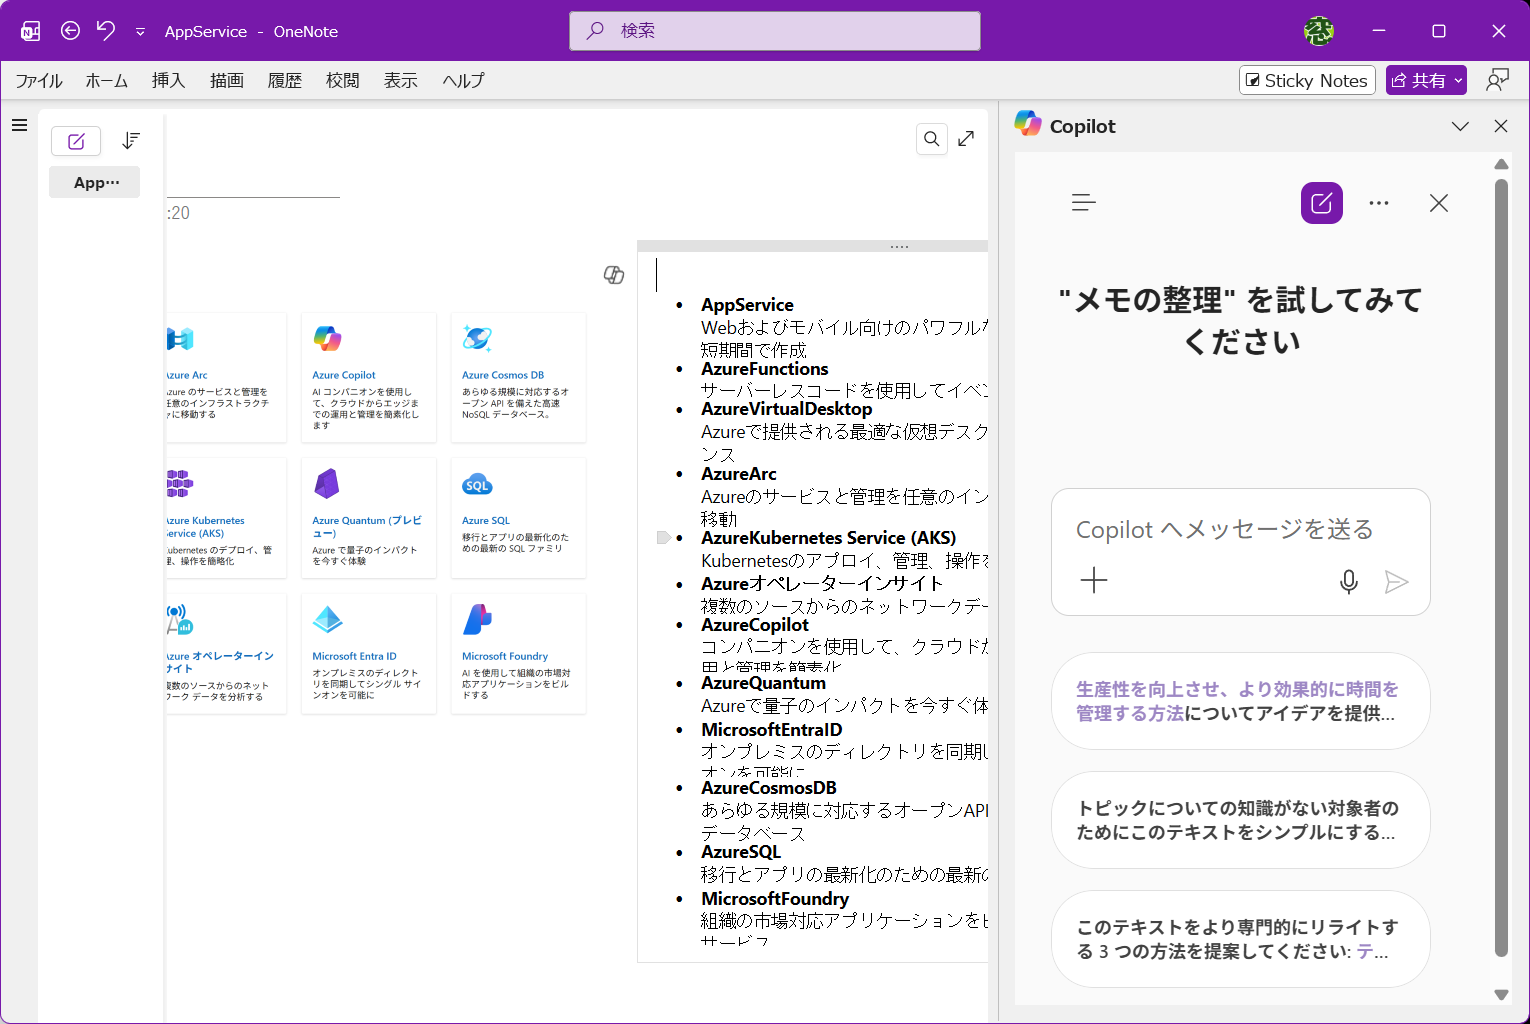Expand the page using the diagonal arrows icon
This screenshot has height=1024, width=1530.
(x=965, y=138)
